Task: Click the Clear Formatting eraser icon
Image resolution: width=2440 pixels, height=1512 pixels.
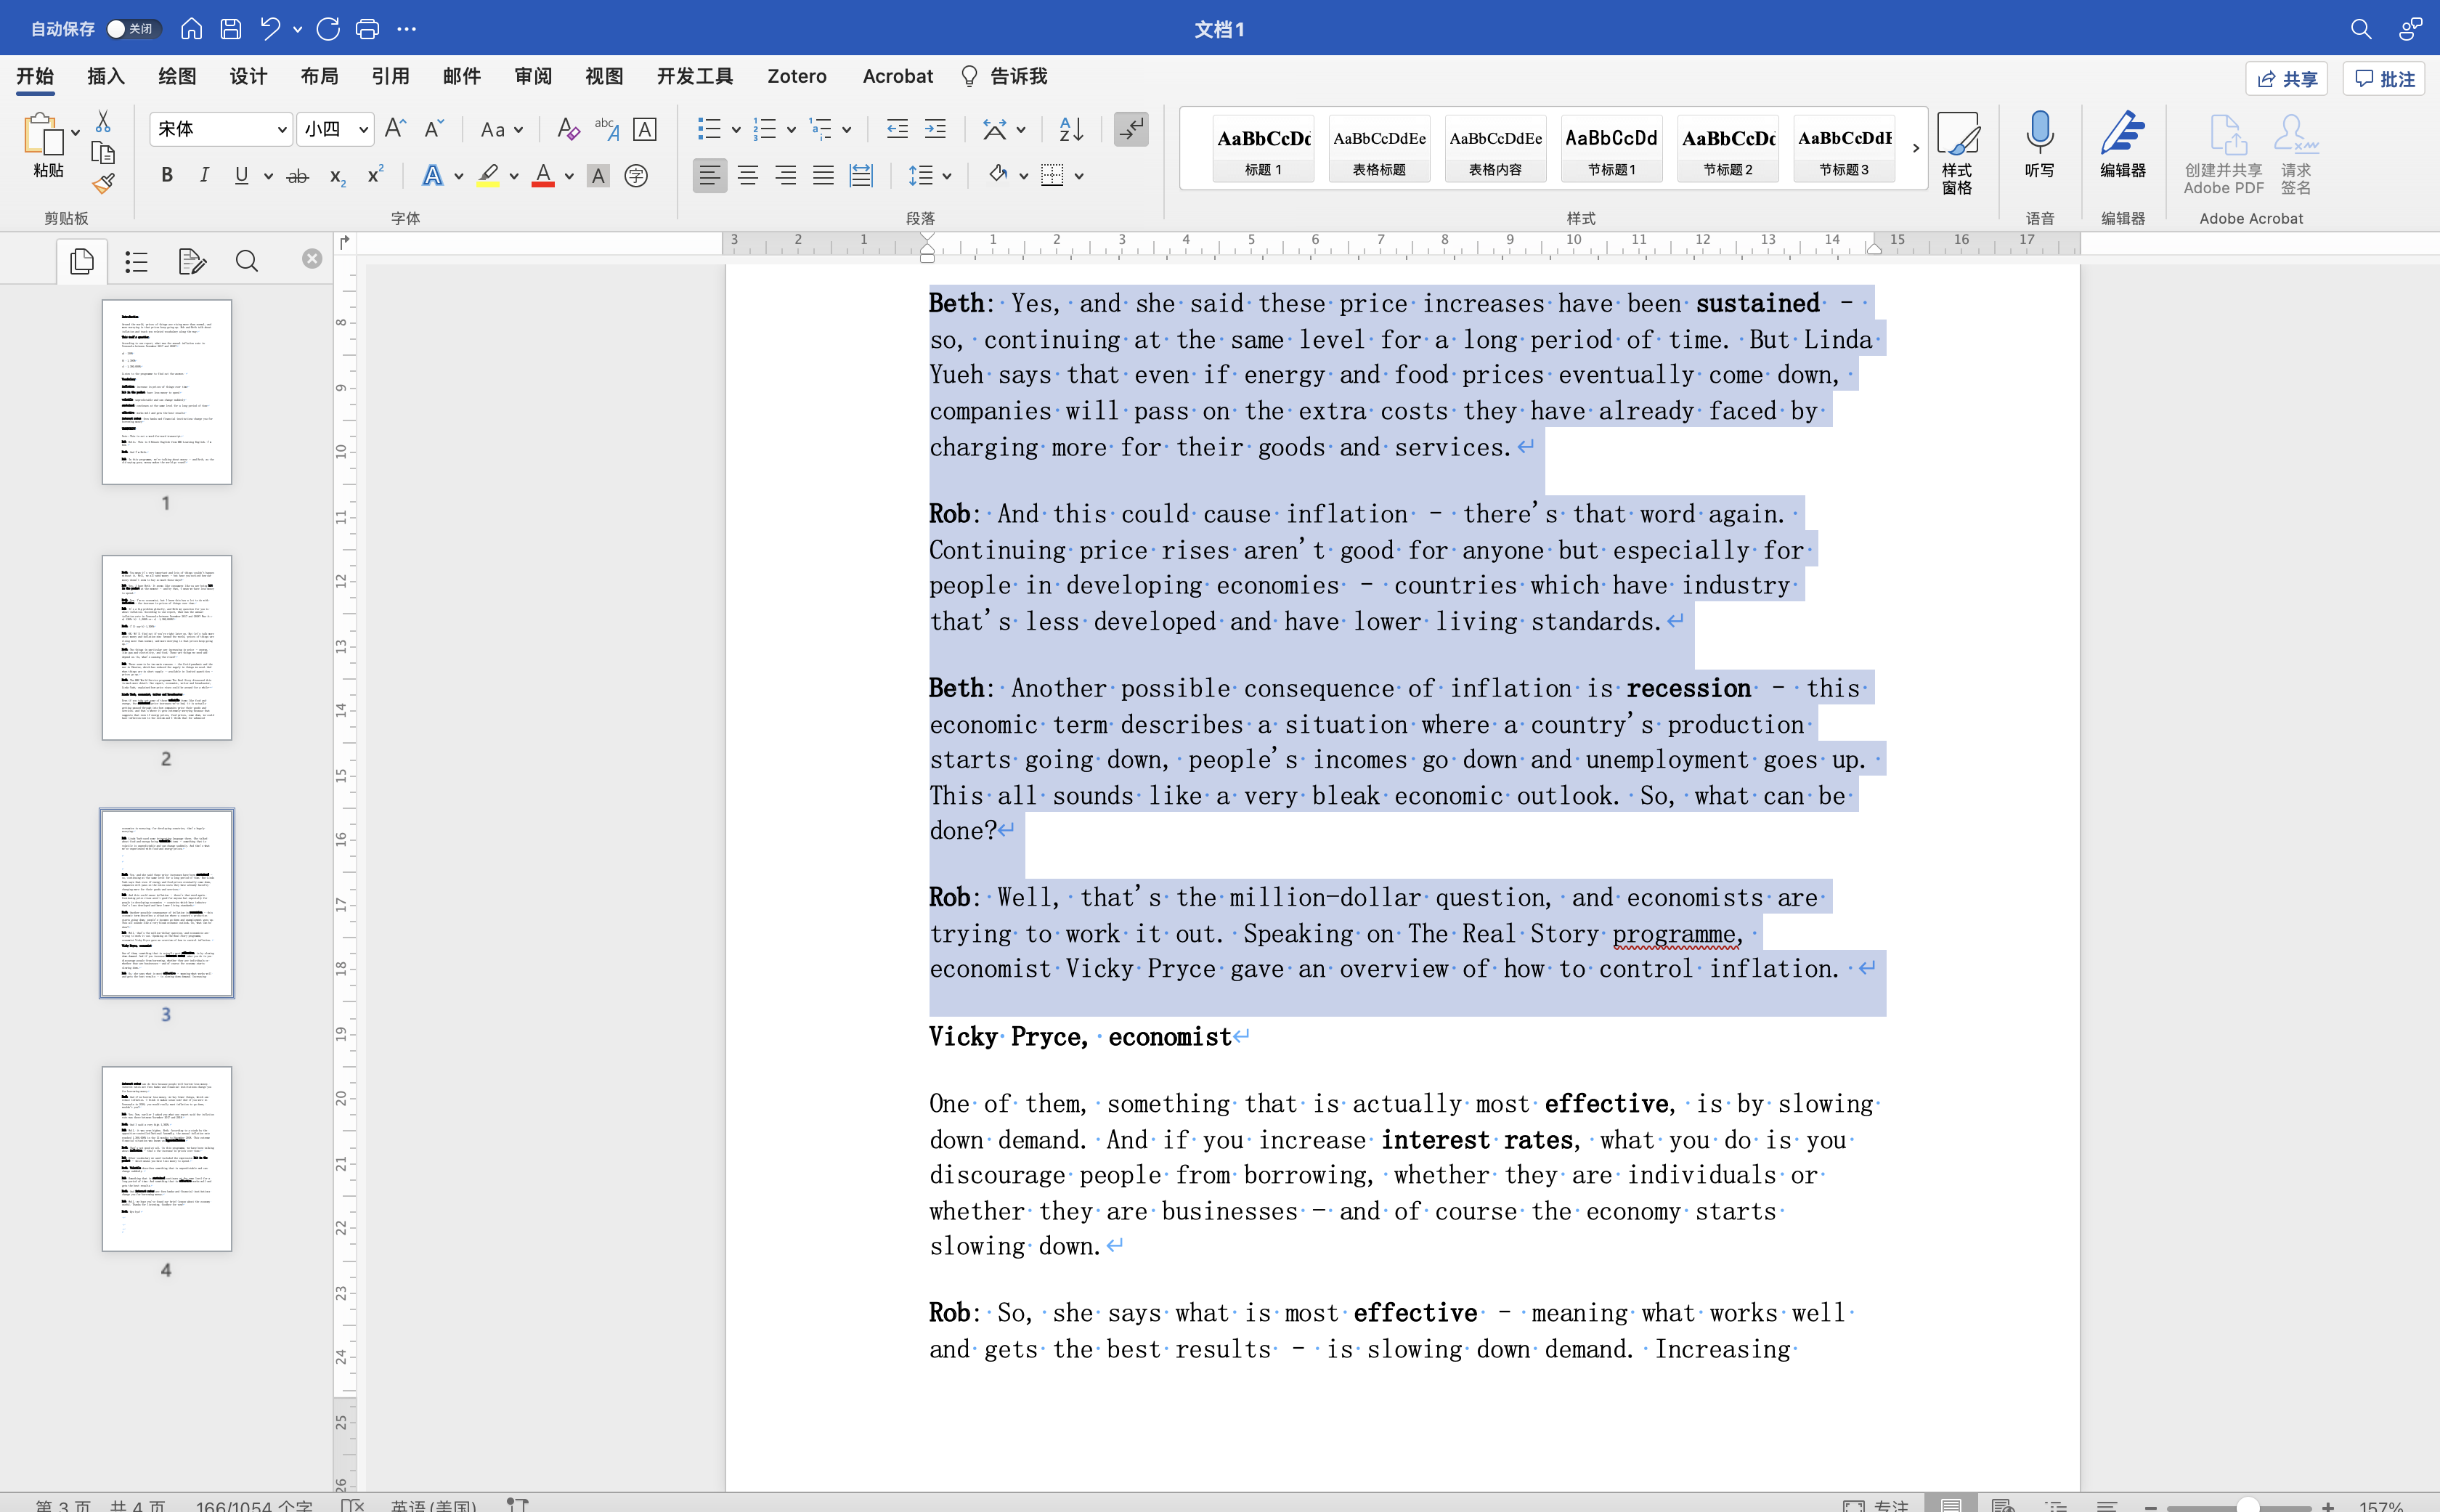Action: pos(567,129)
